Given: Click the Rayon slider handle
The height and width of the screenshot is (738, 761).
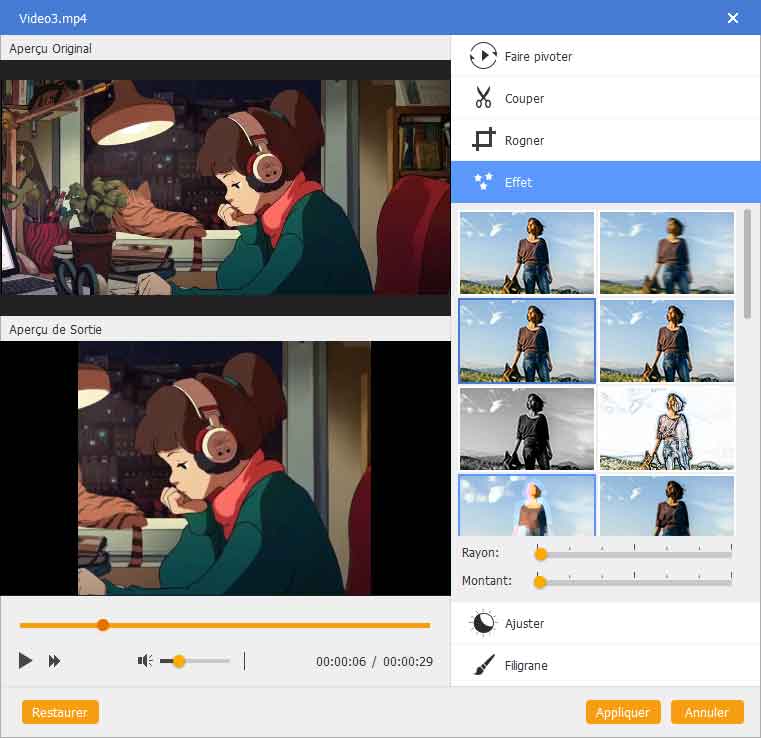Looking at the screenshot, I should (x=541, y=553).
